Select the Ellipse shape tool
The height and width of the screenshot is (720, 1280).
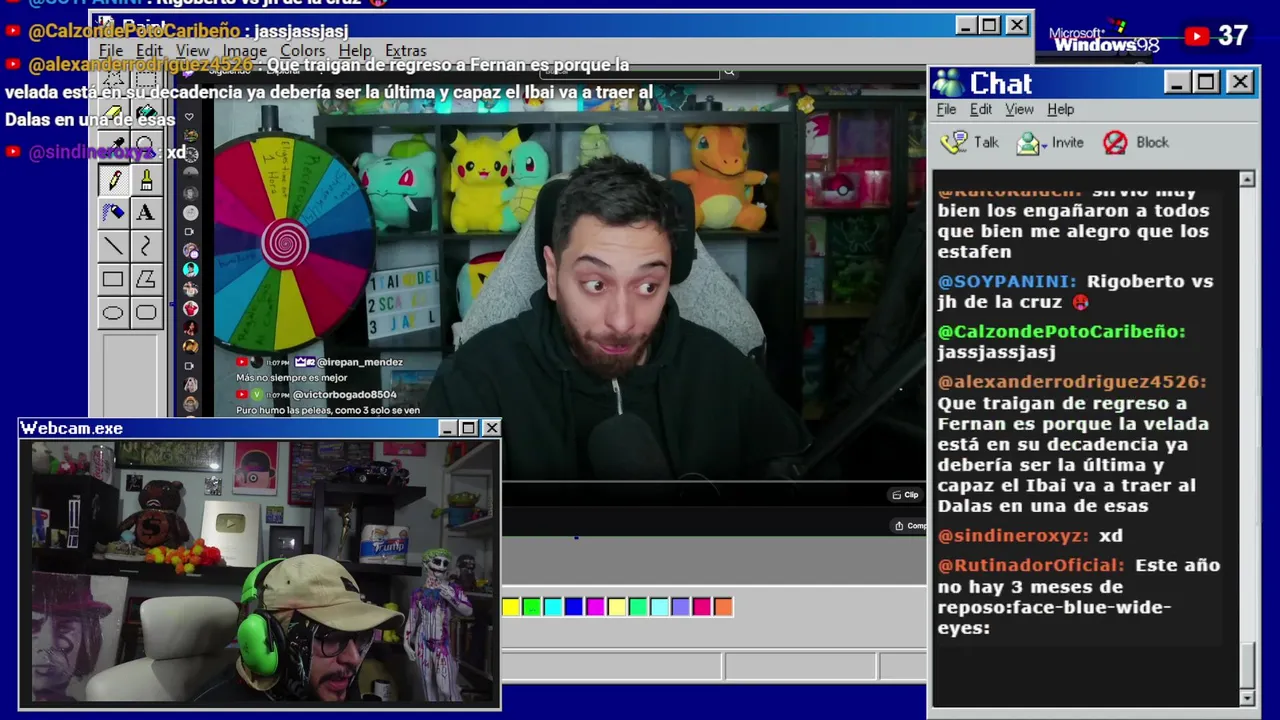(113, 313)
